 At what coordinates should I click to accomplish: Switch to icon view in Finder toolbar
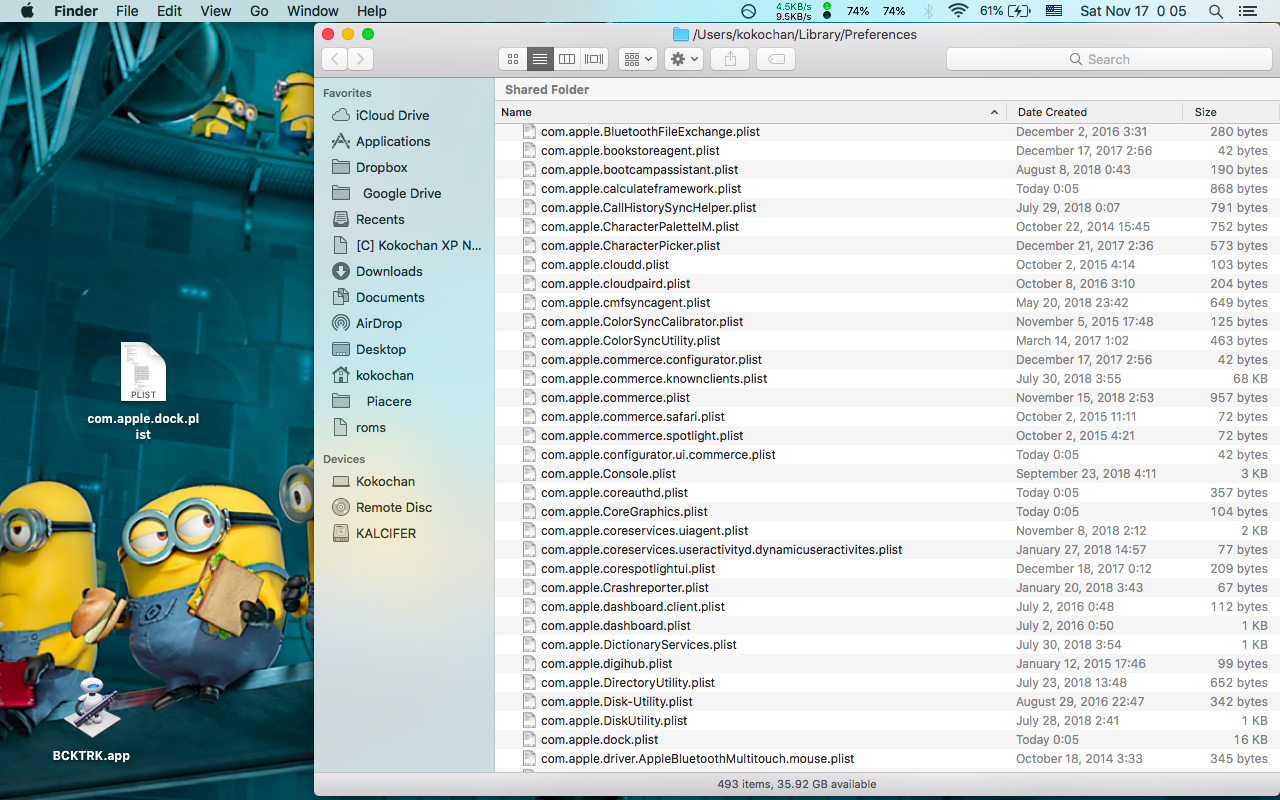(513, 59)
